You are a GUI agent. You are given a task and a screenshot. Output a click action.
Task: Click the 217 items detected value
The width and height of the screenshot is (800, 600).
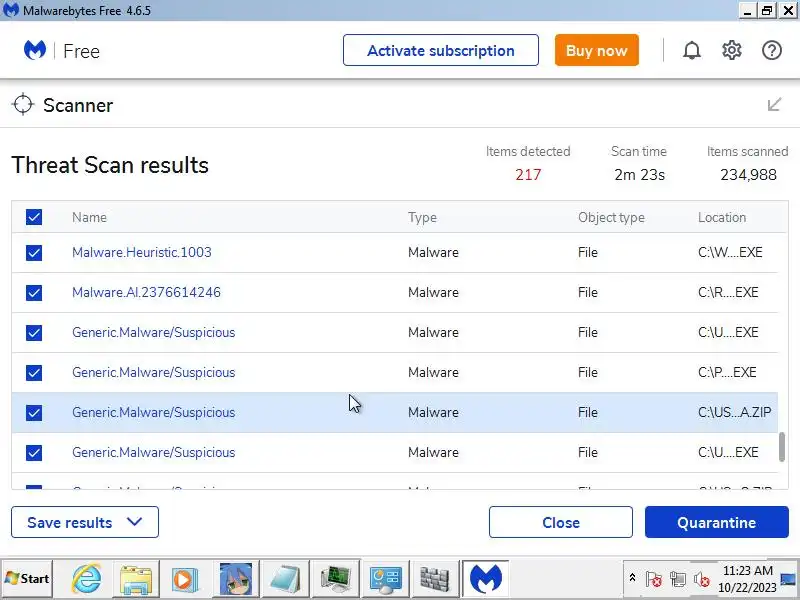click(528, 174)
